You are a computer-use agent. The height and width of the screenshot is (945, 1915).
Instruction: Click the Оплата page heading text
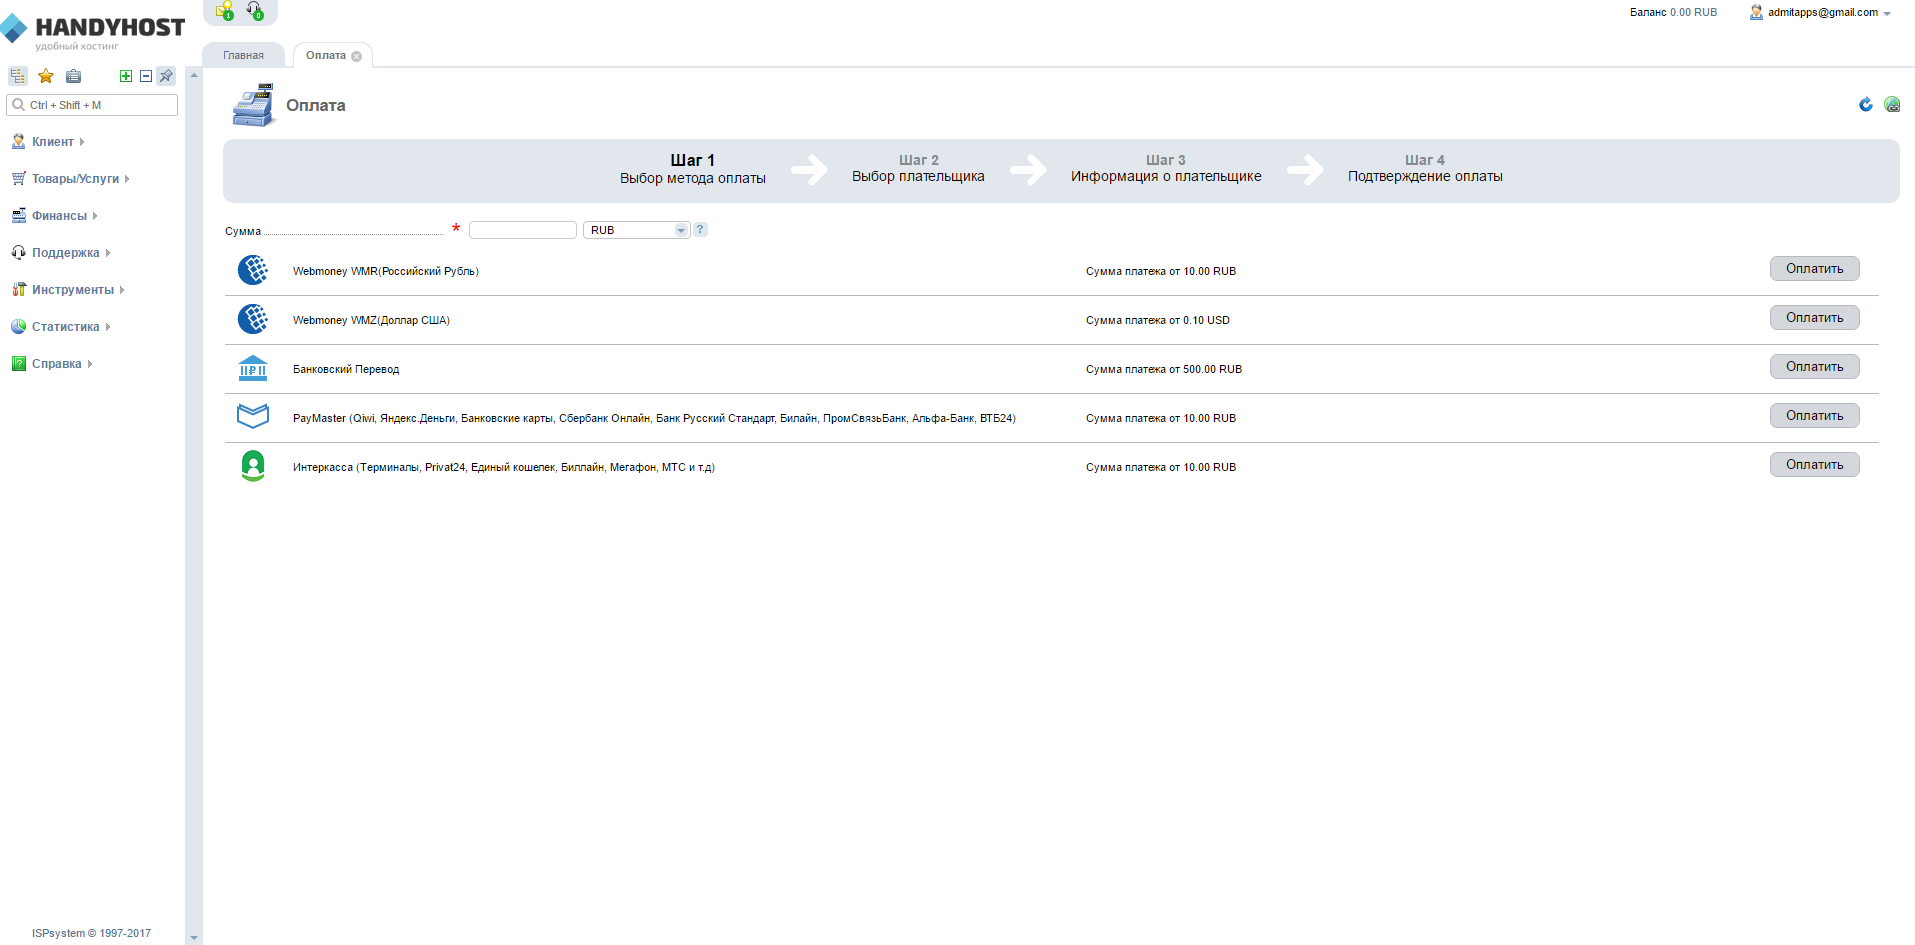tap(316, 105)
